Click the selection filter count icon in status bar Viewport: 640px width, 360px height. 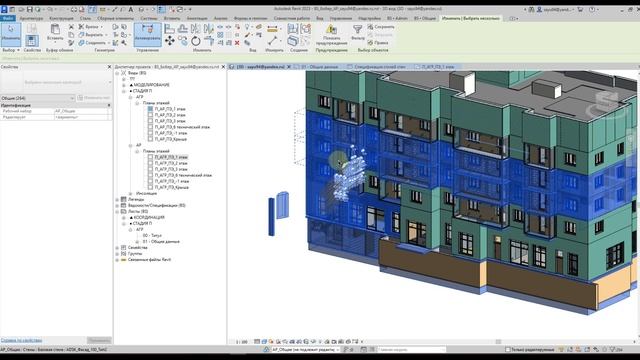(x=616, y=349)
